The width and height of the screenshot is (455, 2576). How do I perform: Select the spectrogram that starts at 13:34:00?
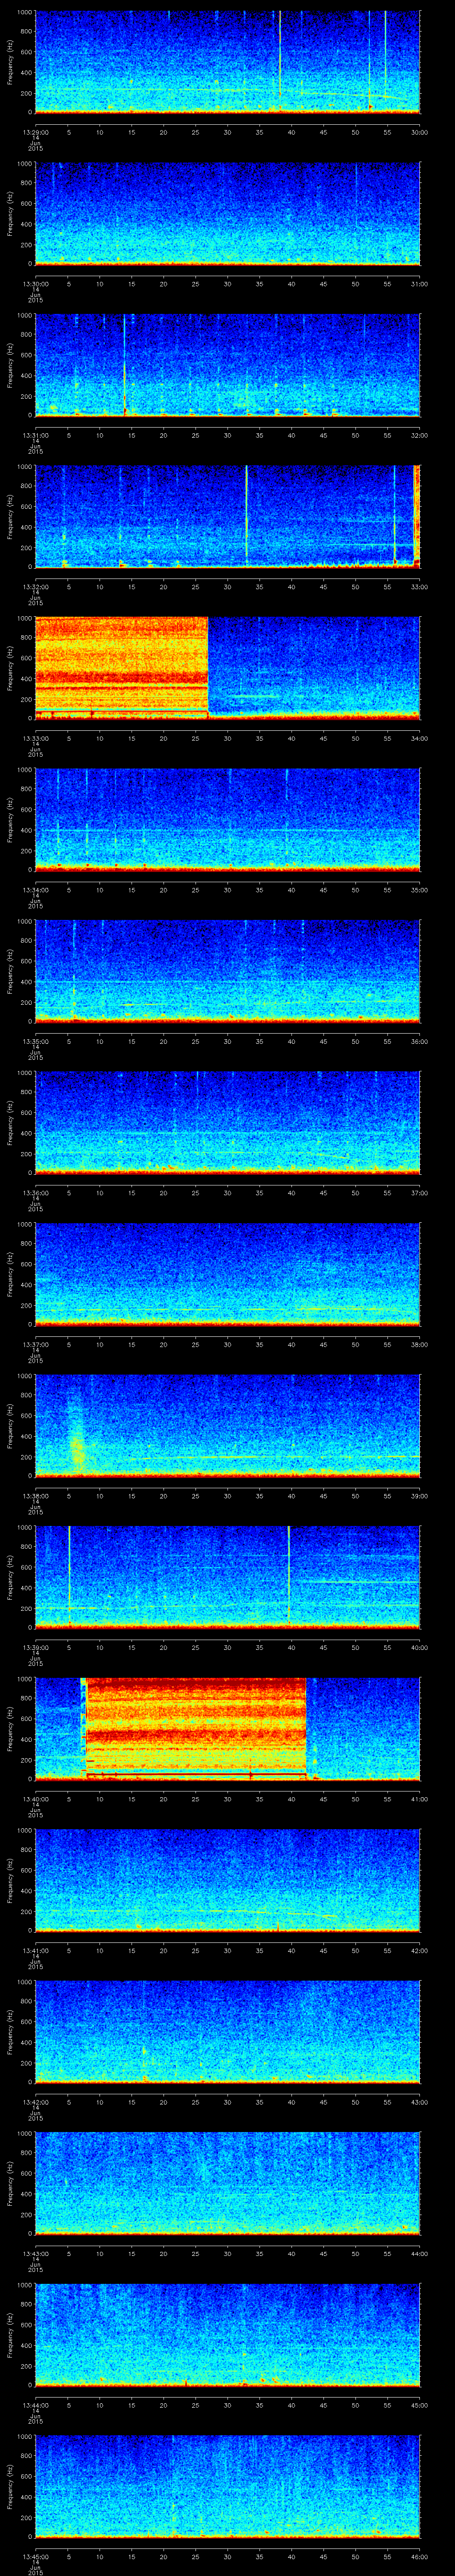(x=227, y=819)
